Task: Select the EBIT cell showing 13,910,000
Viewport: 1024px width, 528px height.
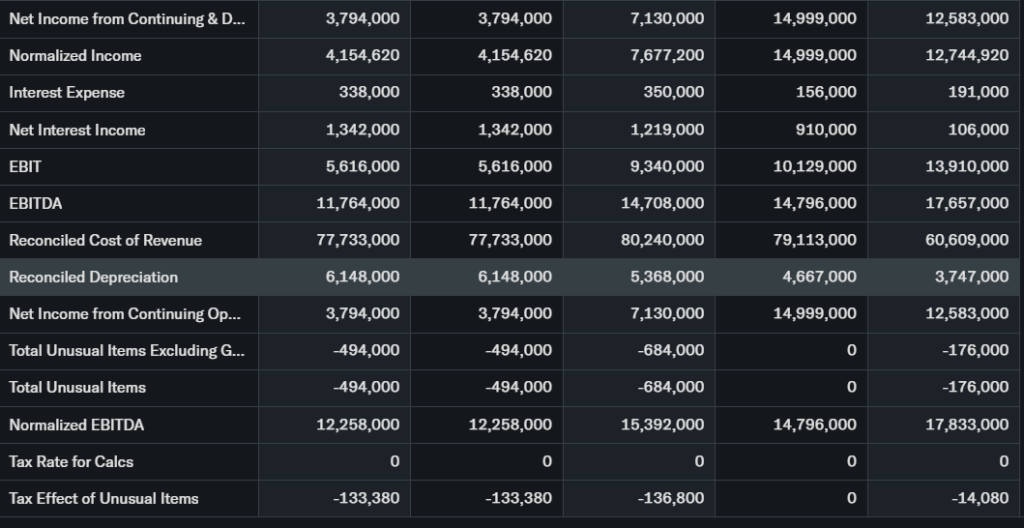Action: tap(967, 167)
